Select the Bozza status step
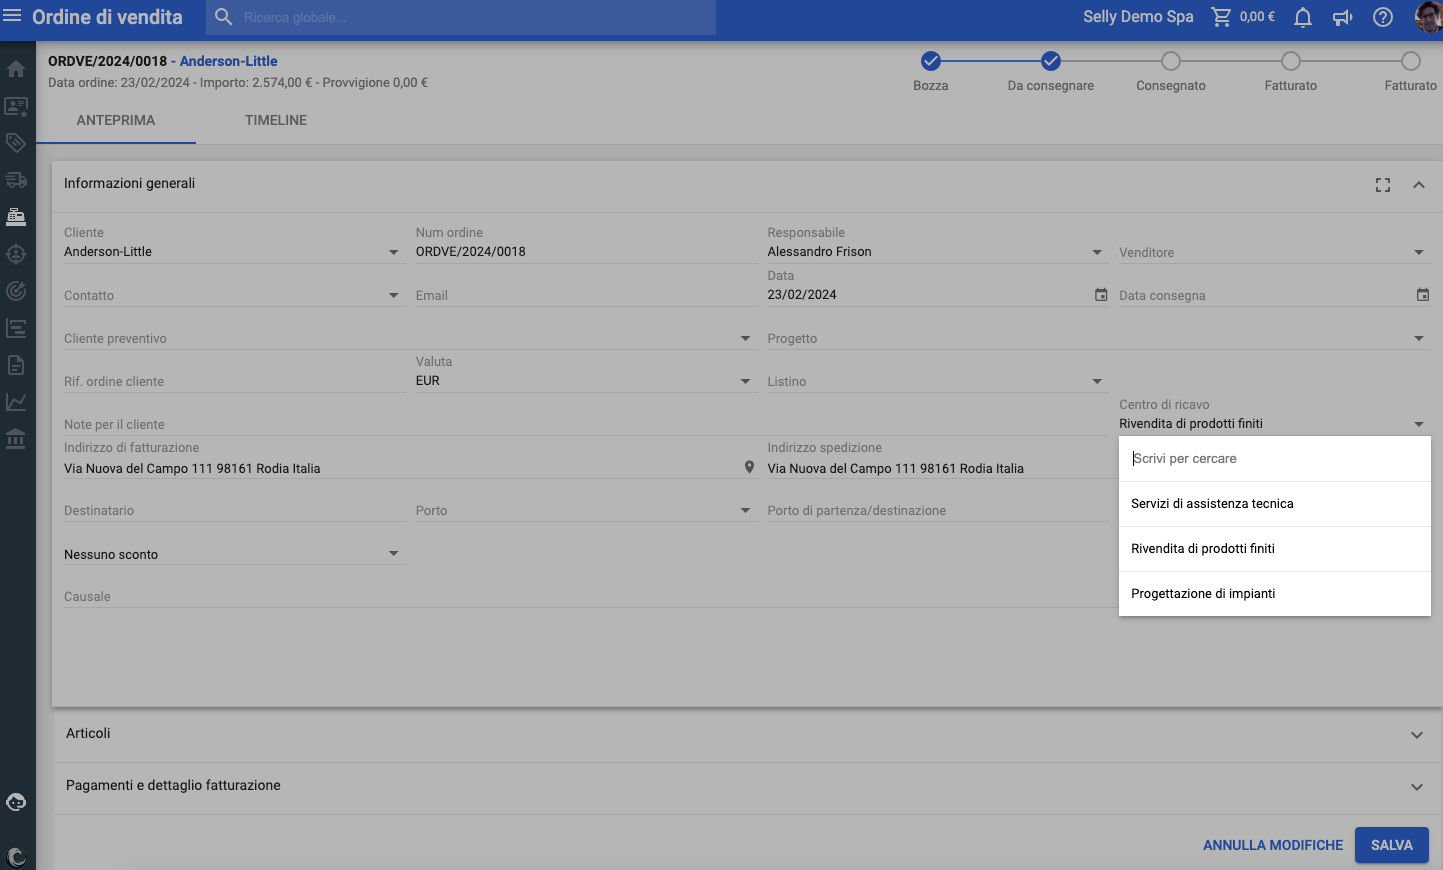Screen dimensions: 1443x870 [930, 62]
